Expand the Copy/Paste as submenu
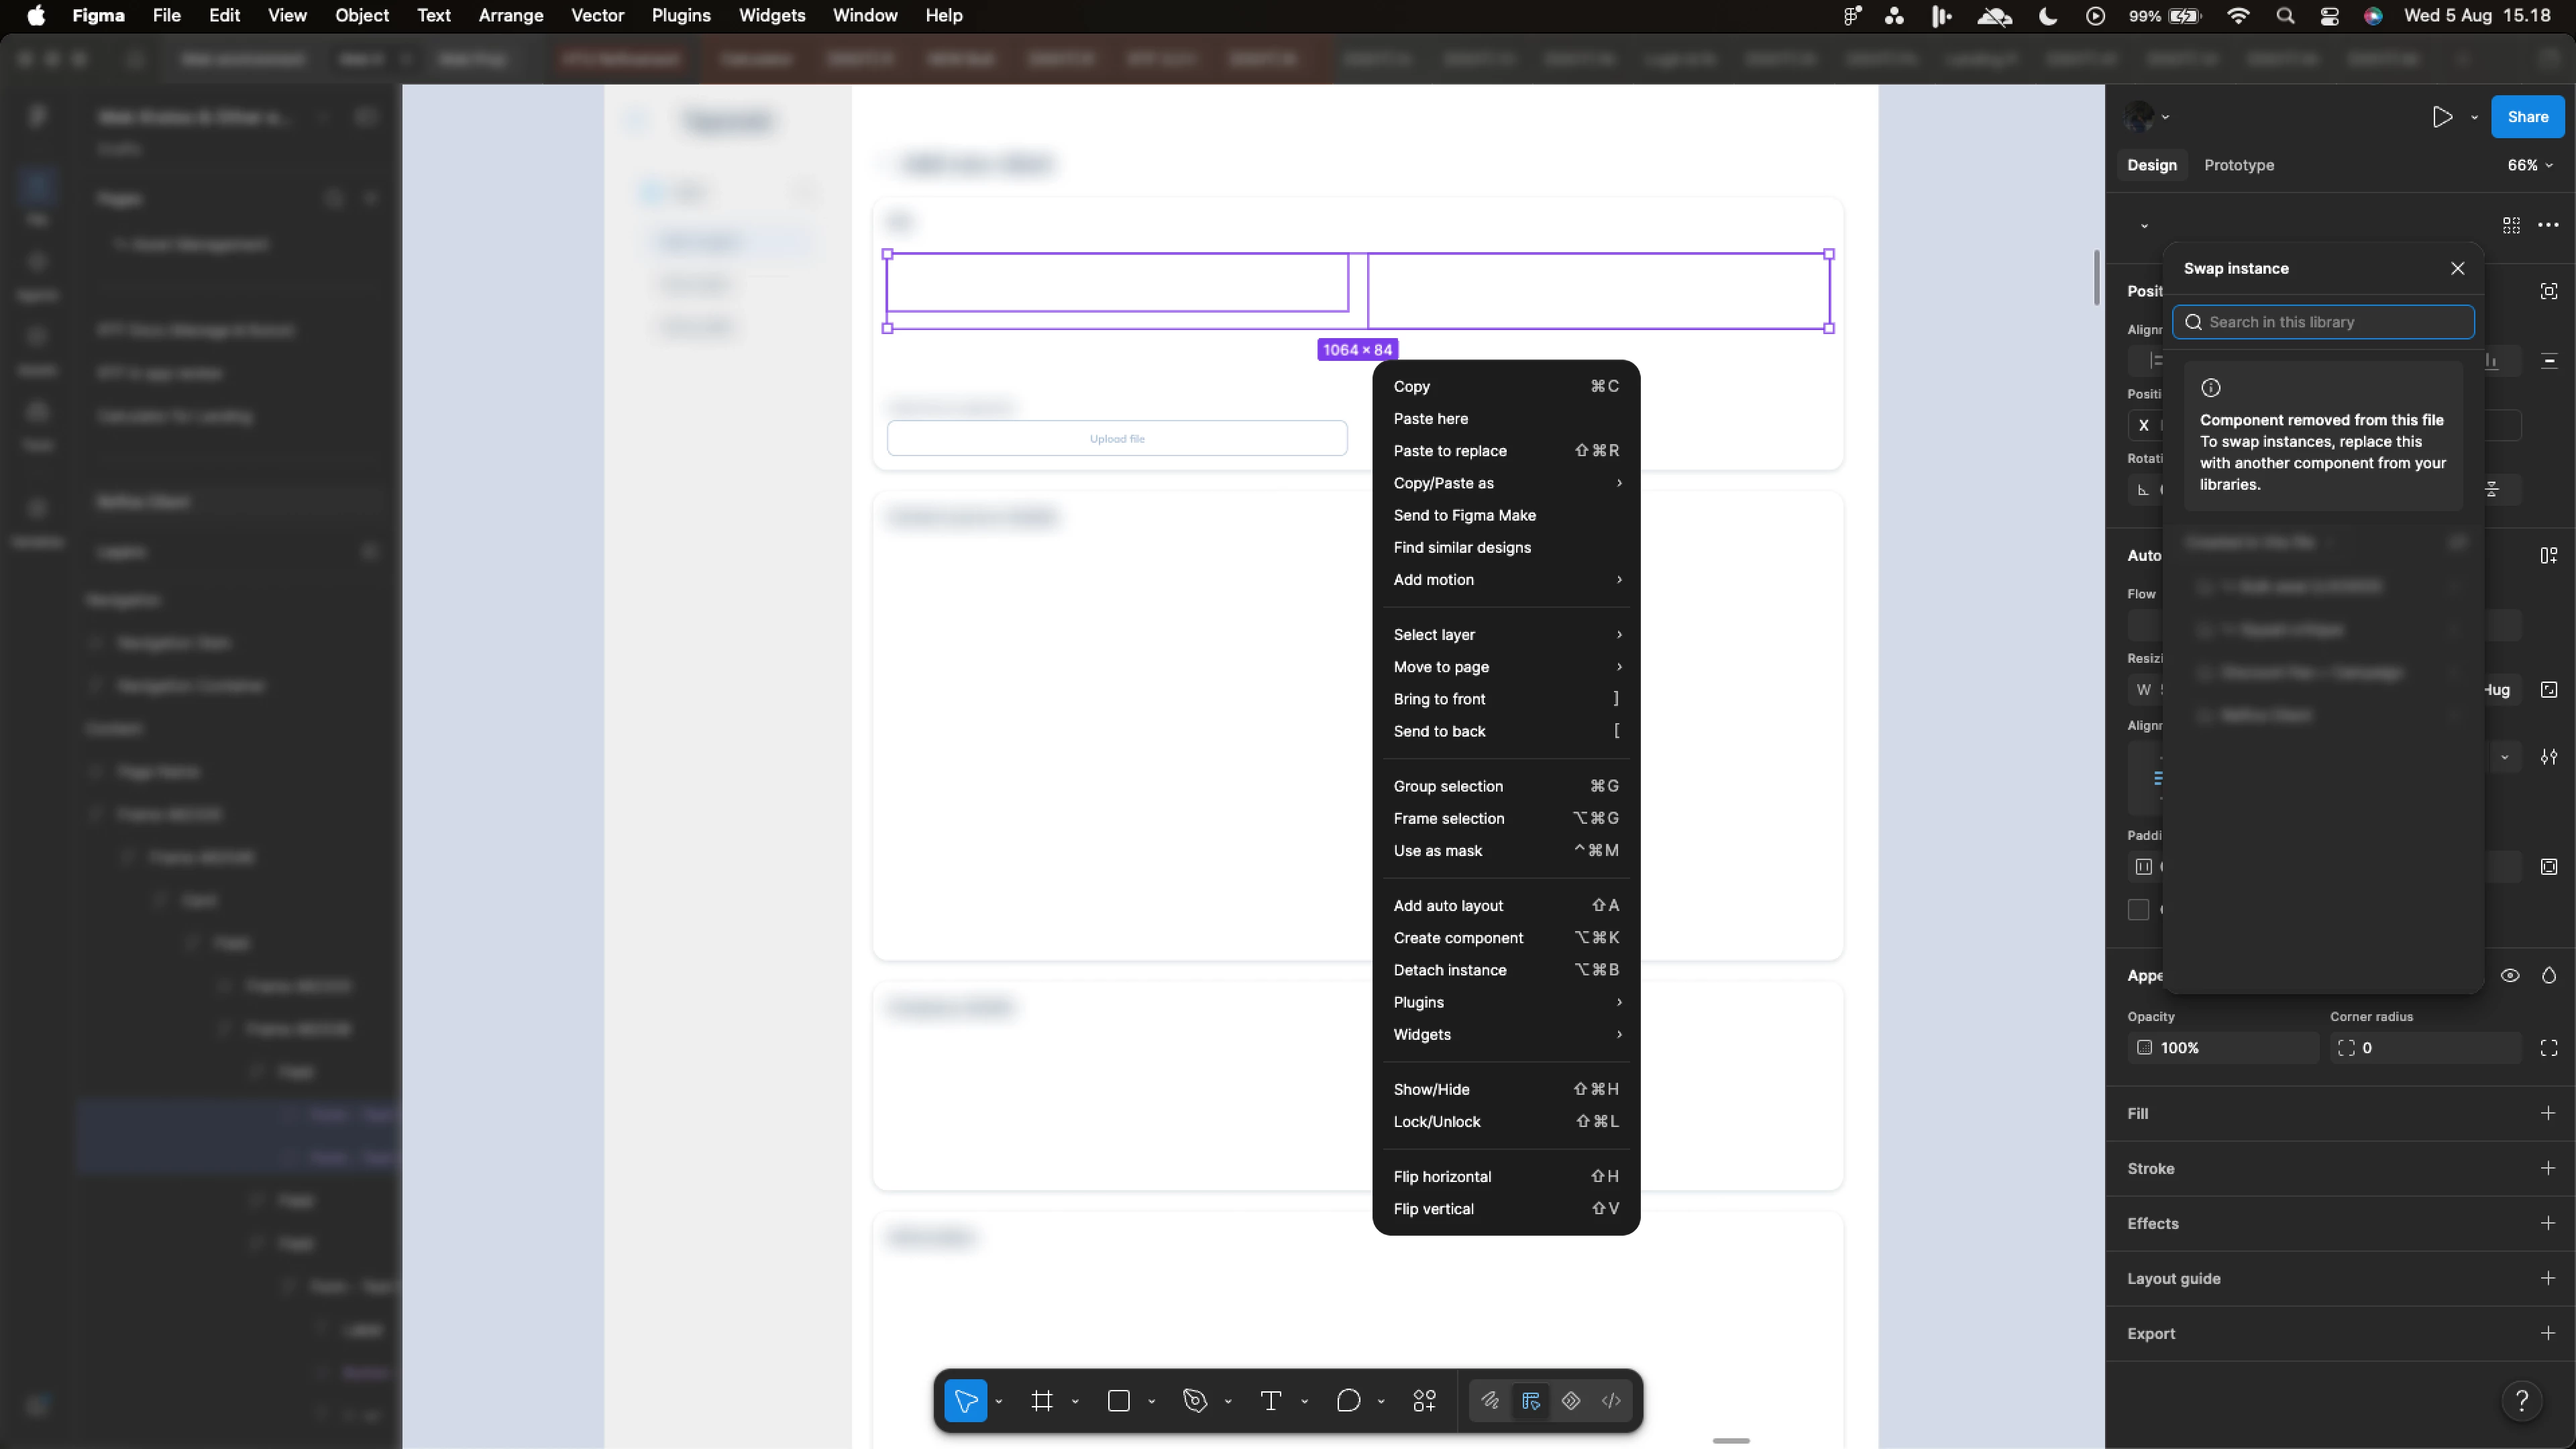 (1506, 483)
